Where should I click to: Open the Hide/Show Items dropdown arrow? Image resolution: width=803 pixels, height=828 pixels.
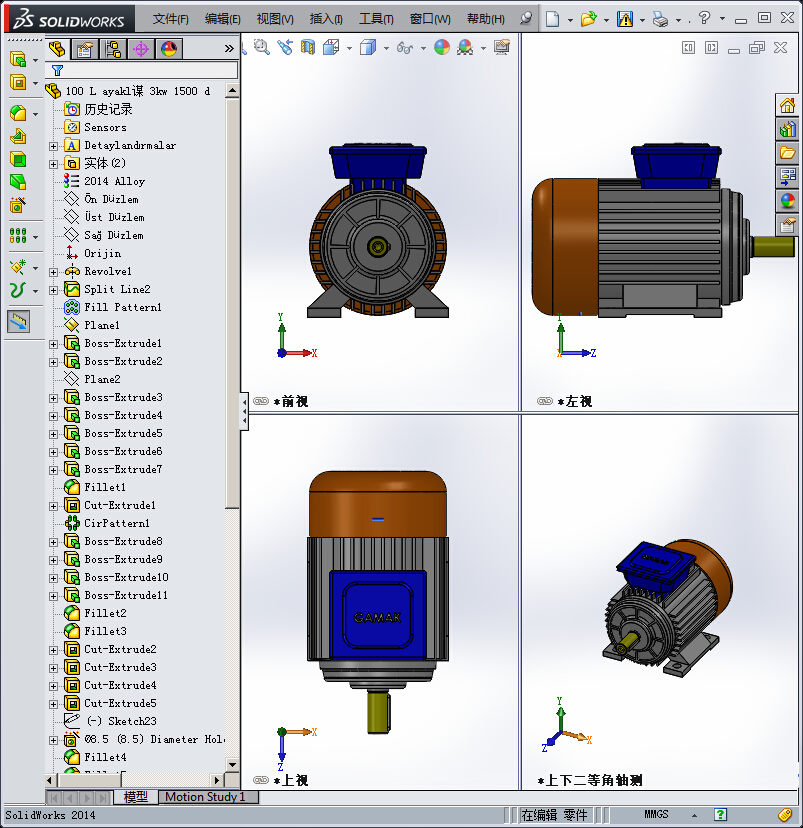pyautogui.click(x=423, y=49)
